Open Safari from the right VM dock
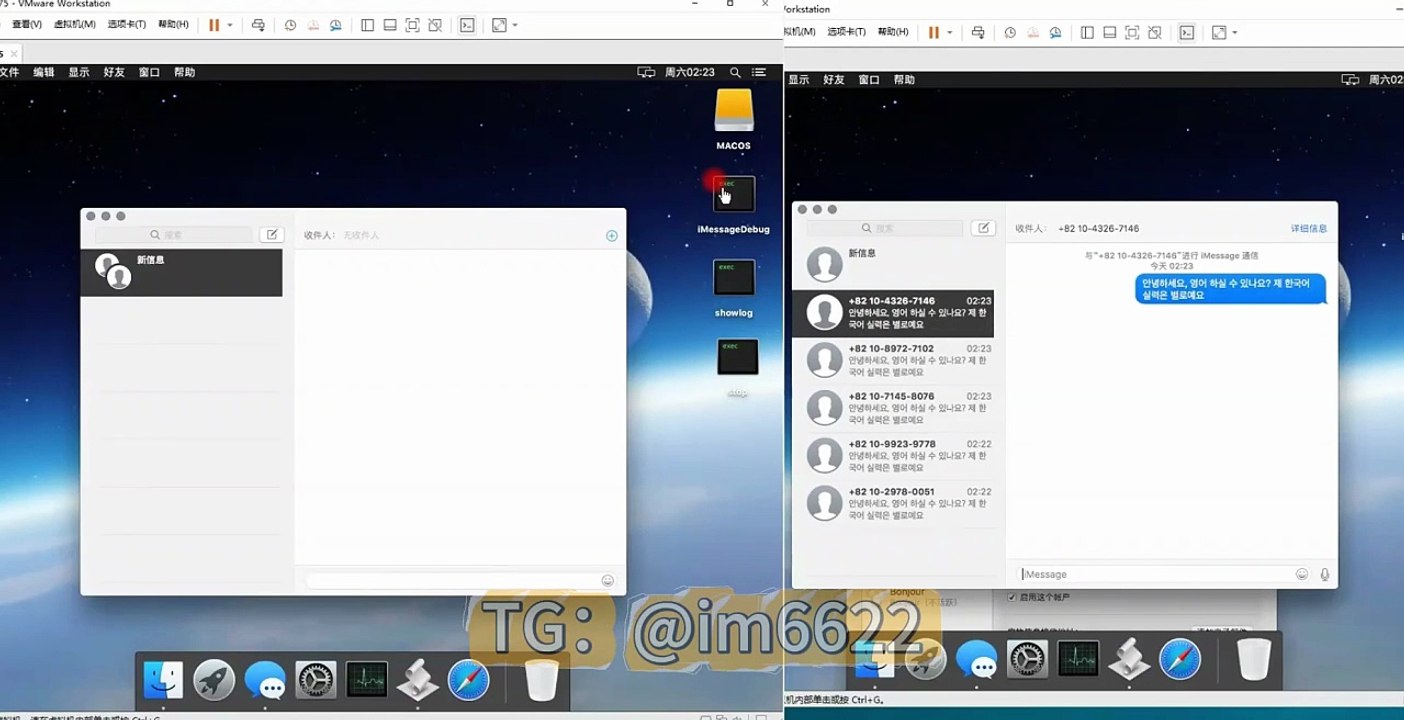This screenshot has width=1404, height=720. pyautogui.click(x=1180, y=660)
